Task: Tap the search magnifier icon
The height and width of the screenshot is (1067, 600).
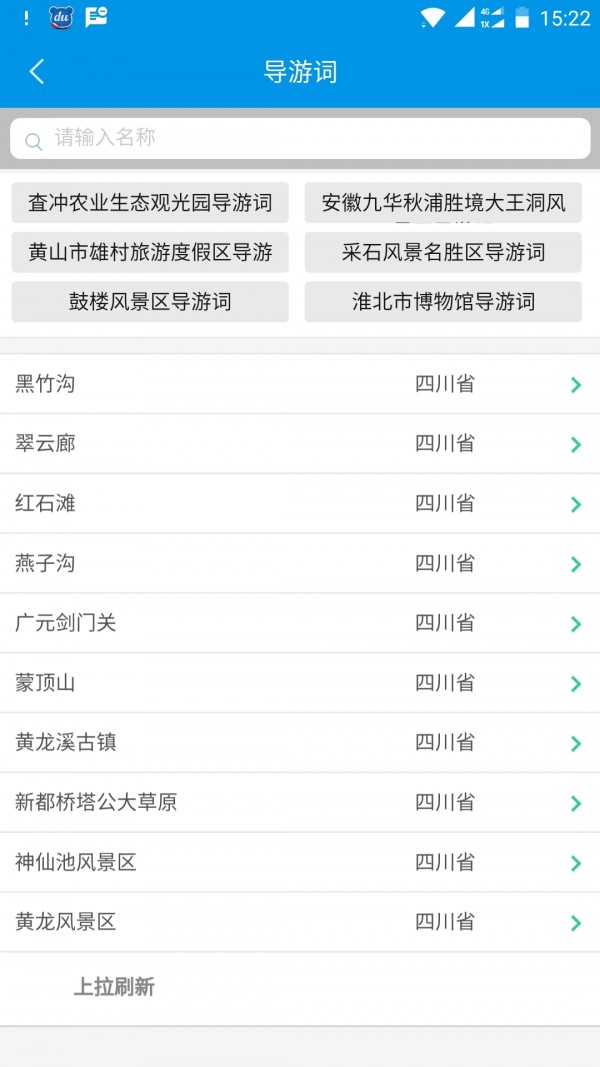Action: click(33, 139)
